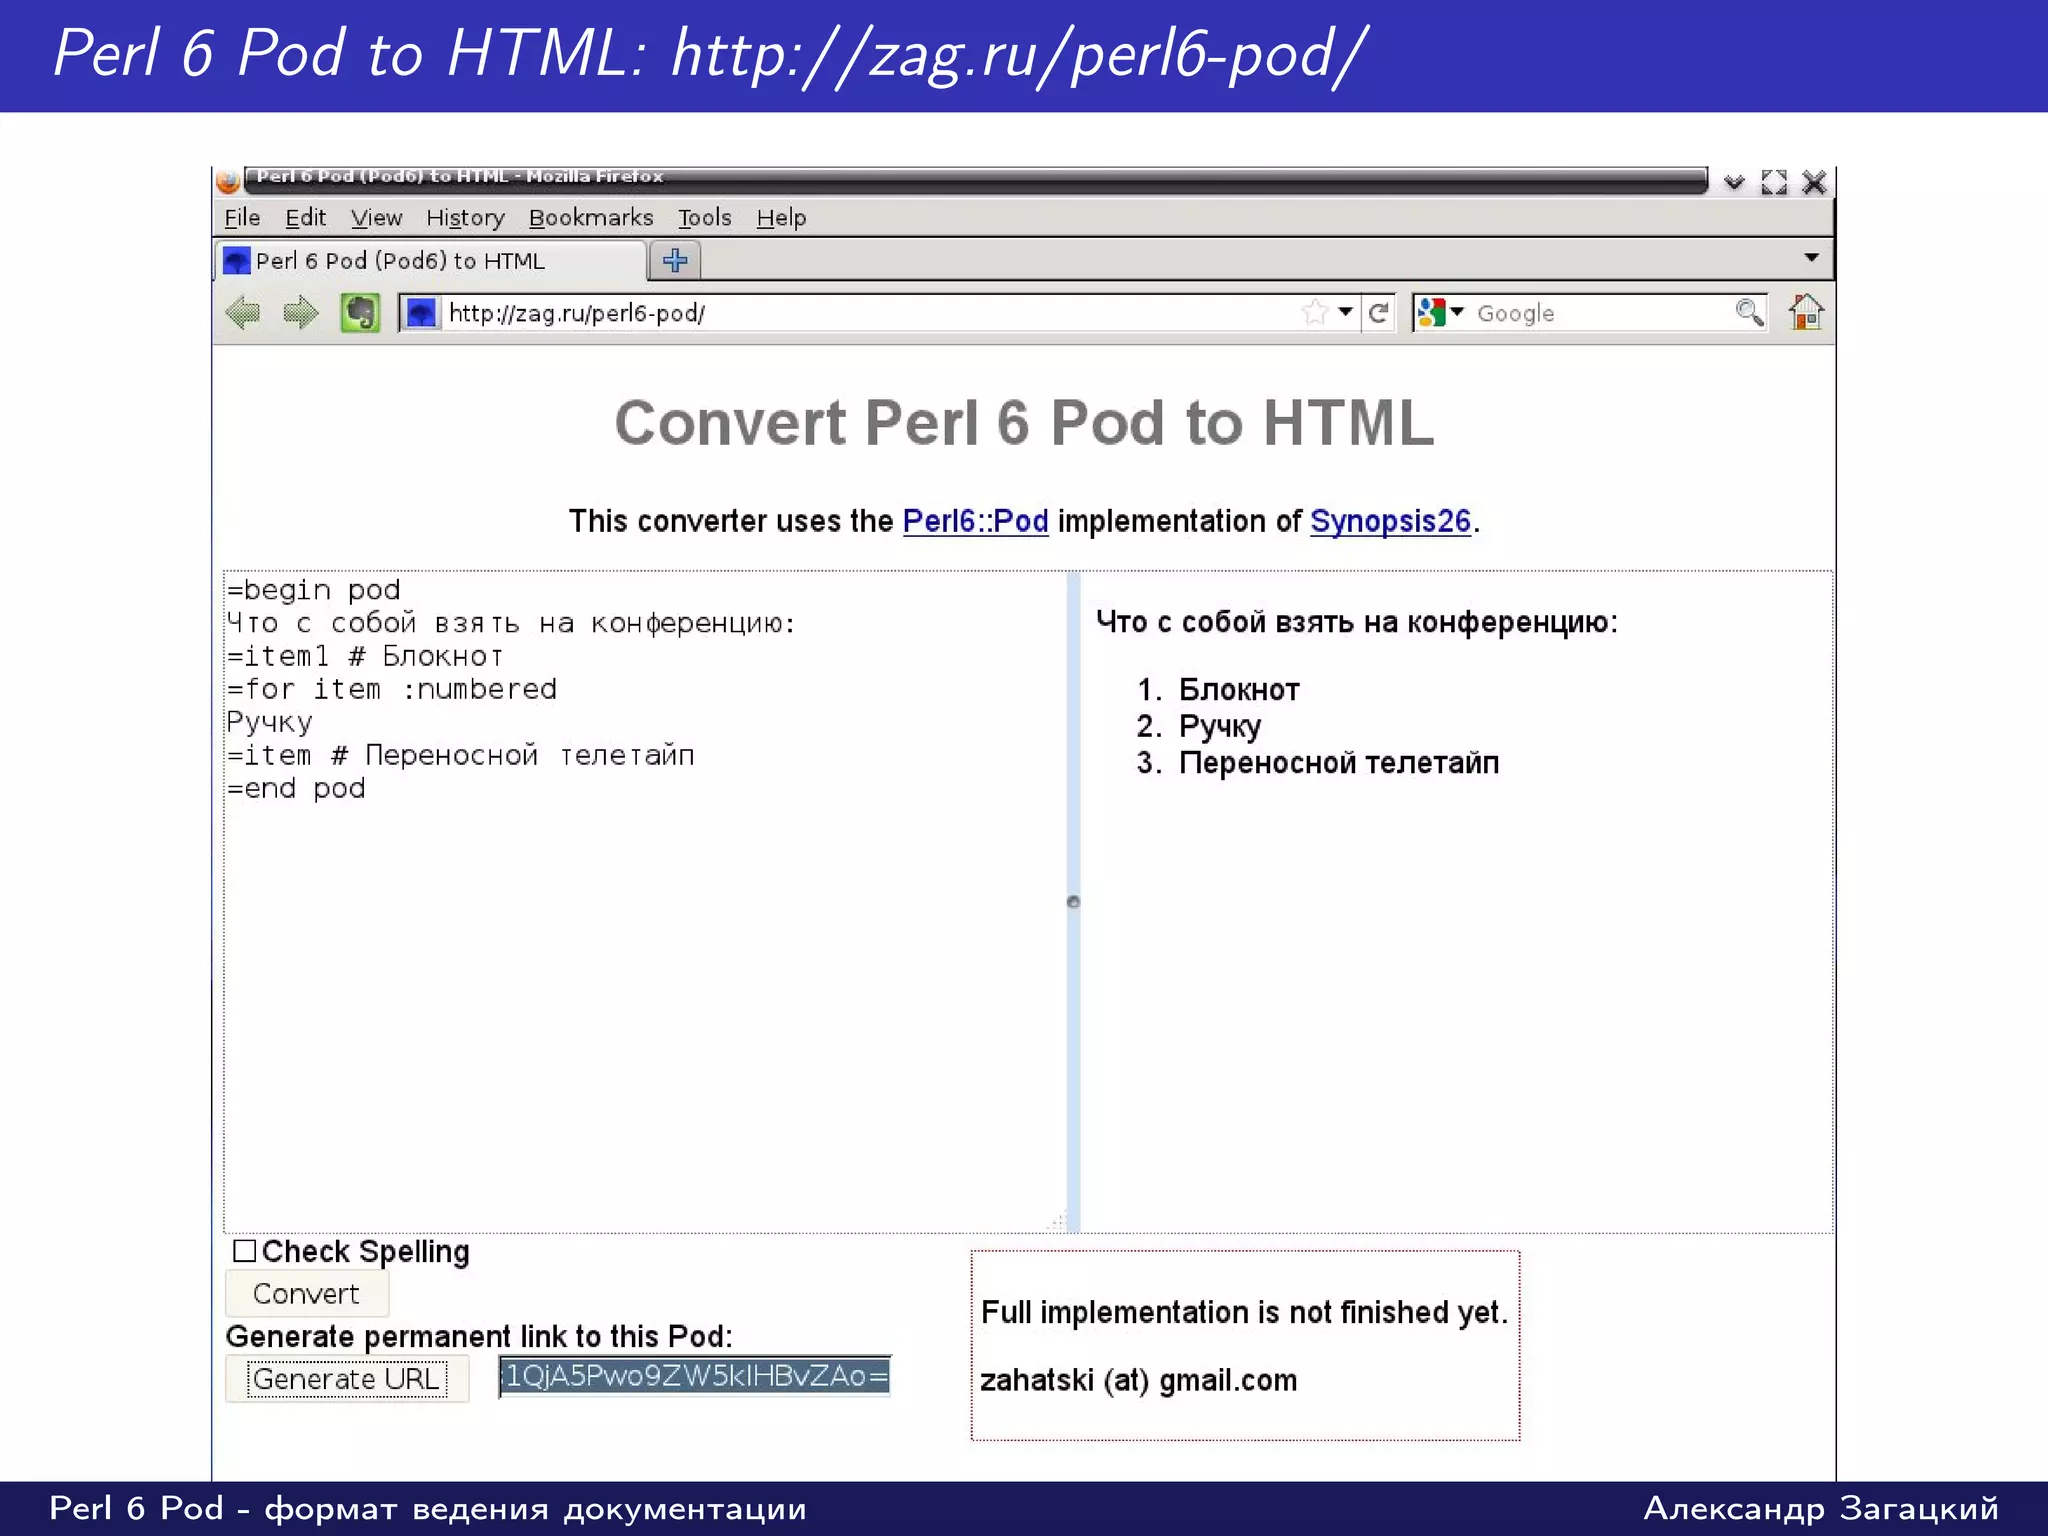2048x1536 pixels.
Task: Open the Tools menu
Action: click(x=704, y=217)
